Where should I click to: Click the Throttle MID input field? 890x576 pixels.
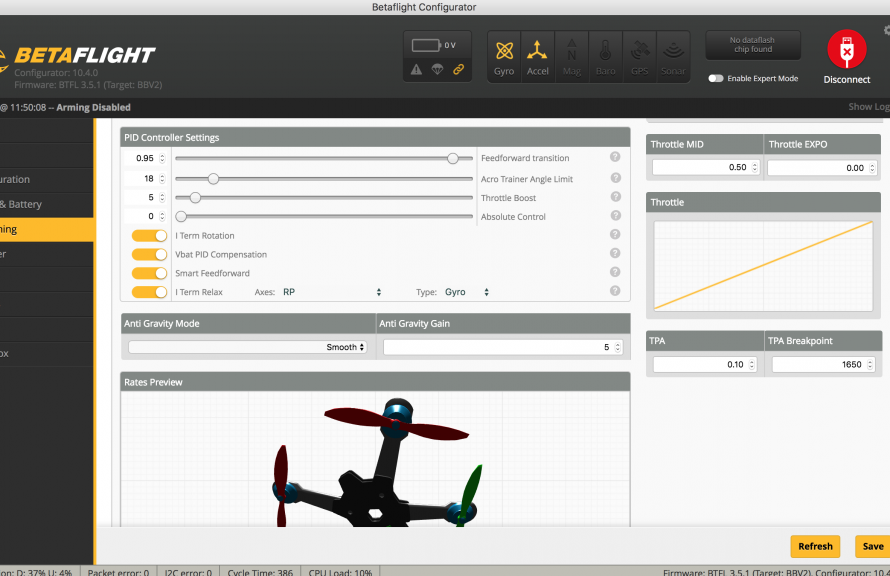click(x=706, y=167)
